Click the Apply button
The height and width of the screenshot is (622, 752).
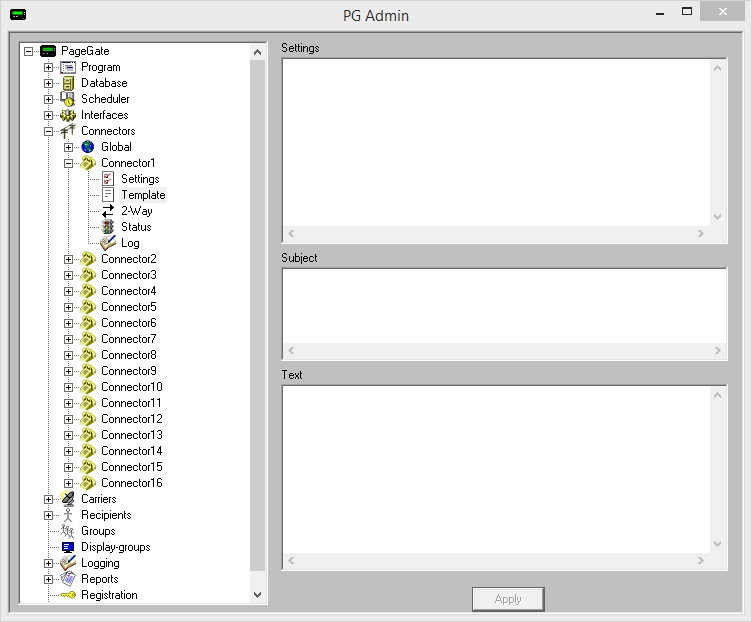click(508, 599)
